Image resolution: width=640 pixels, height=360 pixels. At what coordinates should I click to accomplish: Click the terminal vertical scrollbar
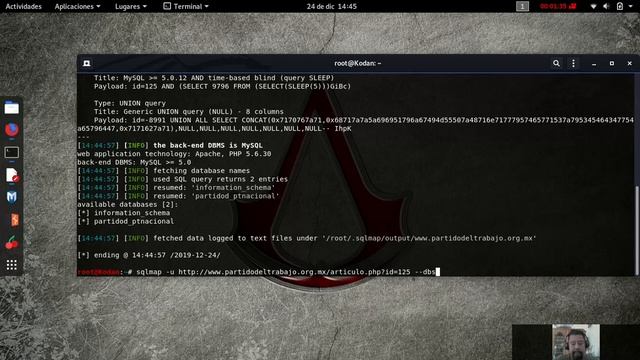(x=637, y=231)
